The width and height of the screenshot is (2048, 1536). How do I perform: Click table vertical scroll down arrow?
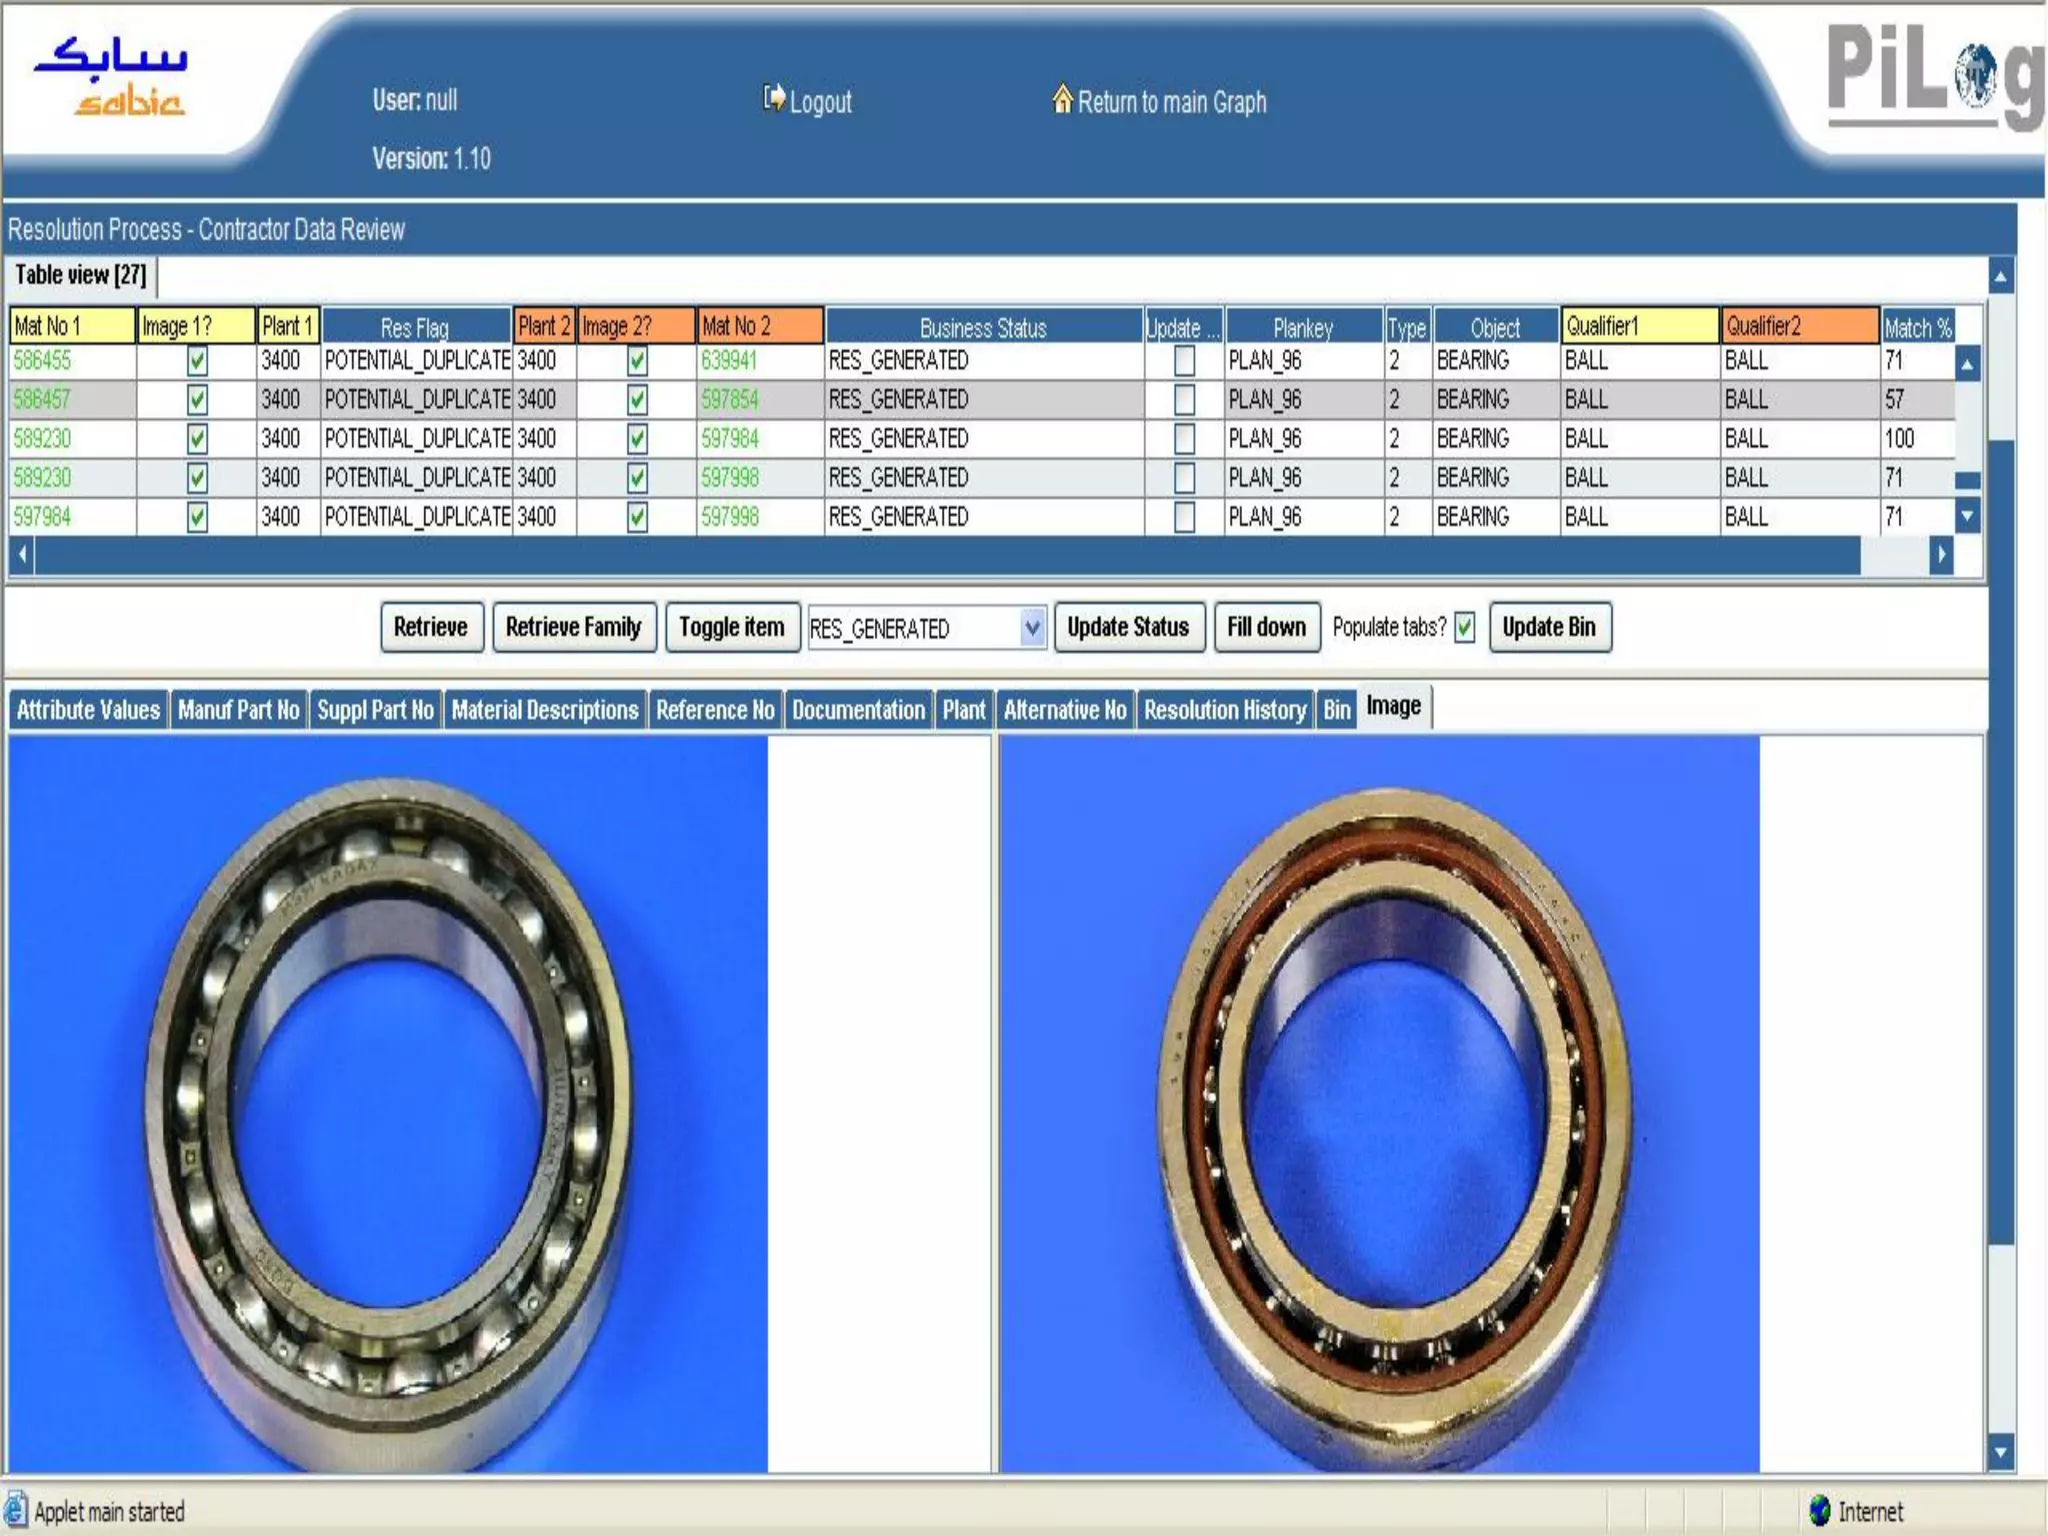[x=1967, y=517]
